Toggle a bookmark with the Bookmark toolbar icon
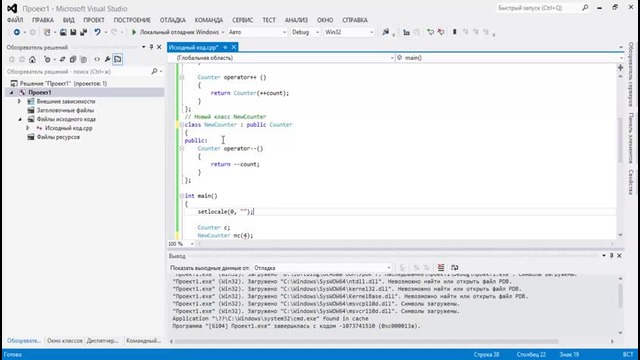Image resolution: width=640 pixels, height=360 pixels. click(x=454, y=32)
